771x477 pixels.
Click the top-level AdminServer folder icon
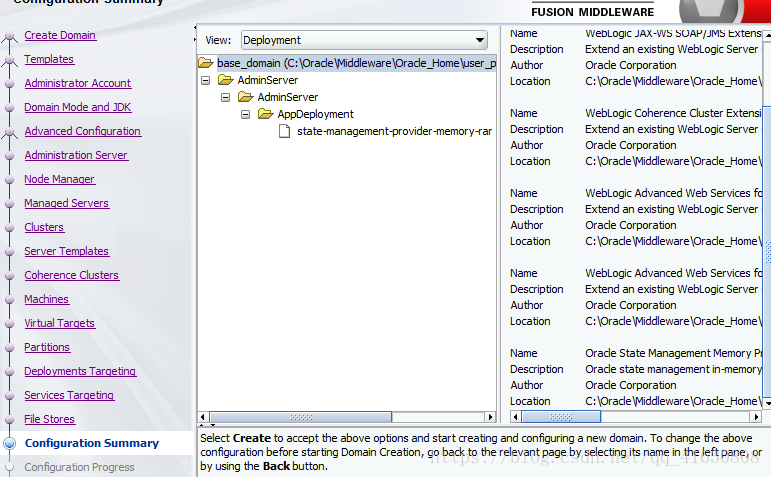tap(226, 80)
